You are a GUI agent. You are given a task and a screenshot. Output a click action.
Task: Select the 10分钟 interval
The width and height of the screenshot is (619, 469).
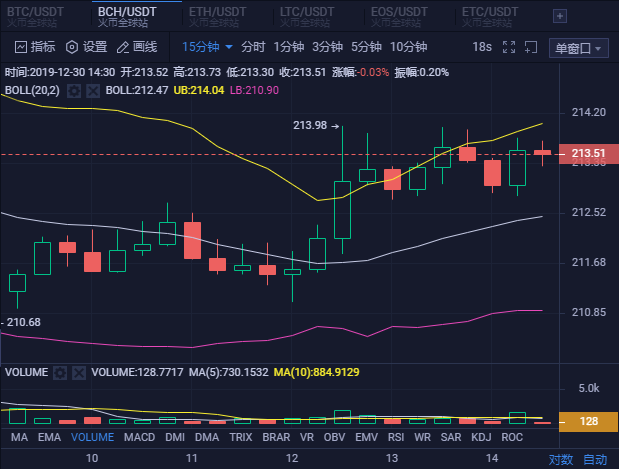pos(409,47)
